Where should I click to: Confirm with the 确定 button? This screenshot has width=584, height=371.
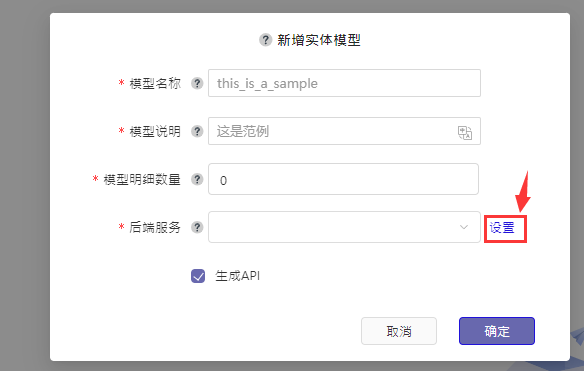(497, 331)
